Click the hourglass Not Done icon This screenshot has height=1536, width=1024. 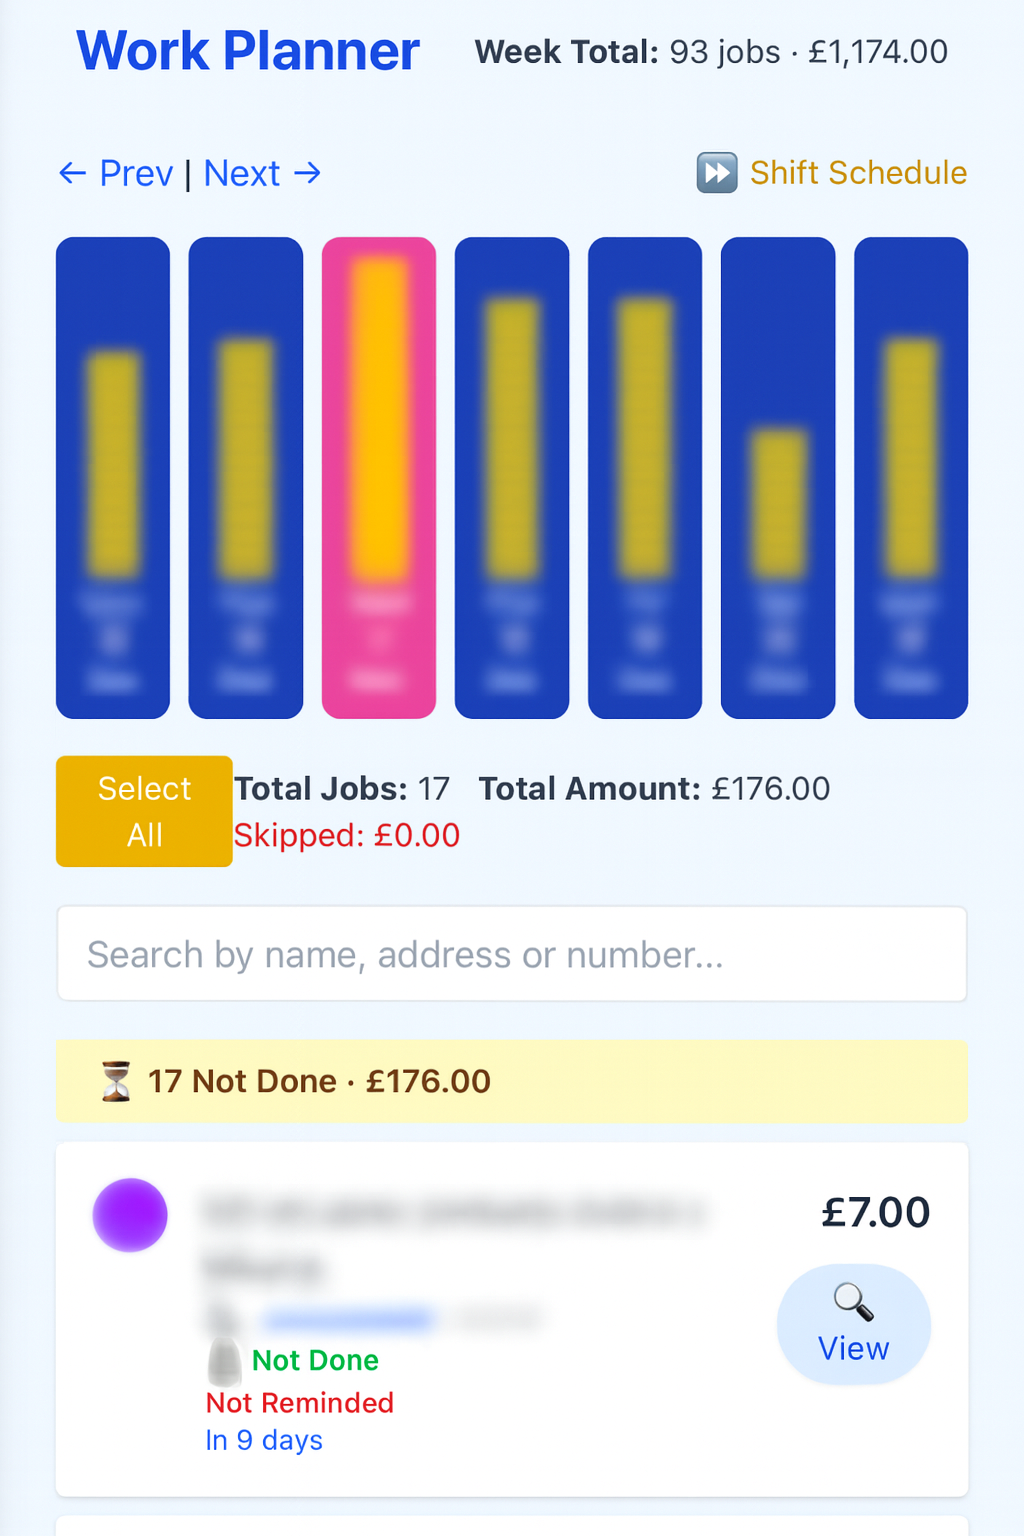[116, 1081]
